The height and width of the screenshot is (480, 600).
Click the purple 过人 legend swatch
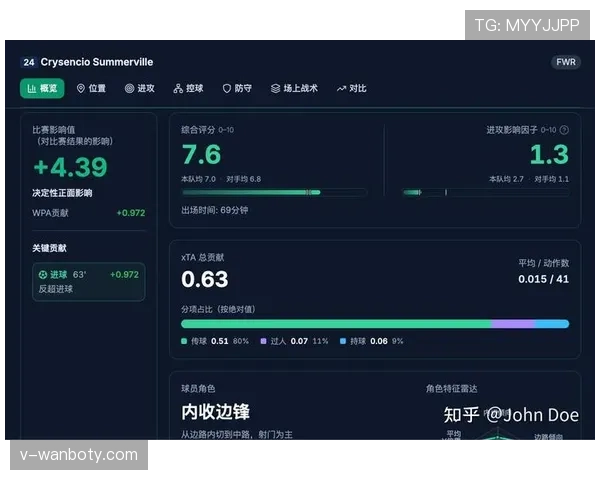263,341
